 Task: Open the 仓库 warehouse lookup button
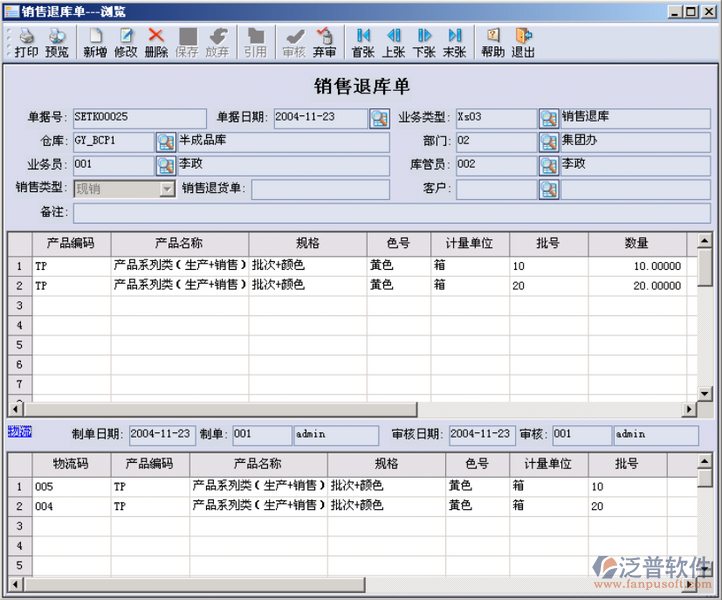pos(165,141)
